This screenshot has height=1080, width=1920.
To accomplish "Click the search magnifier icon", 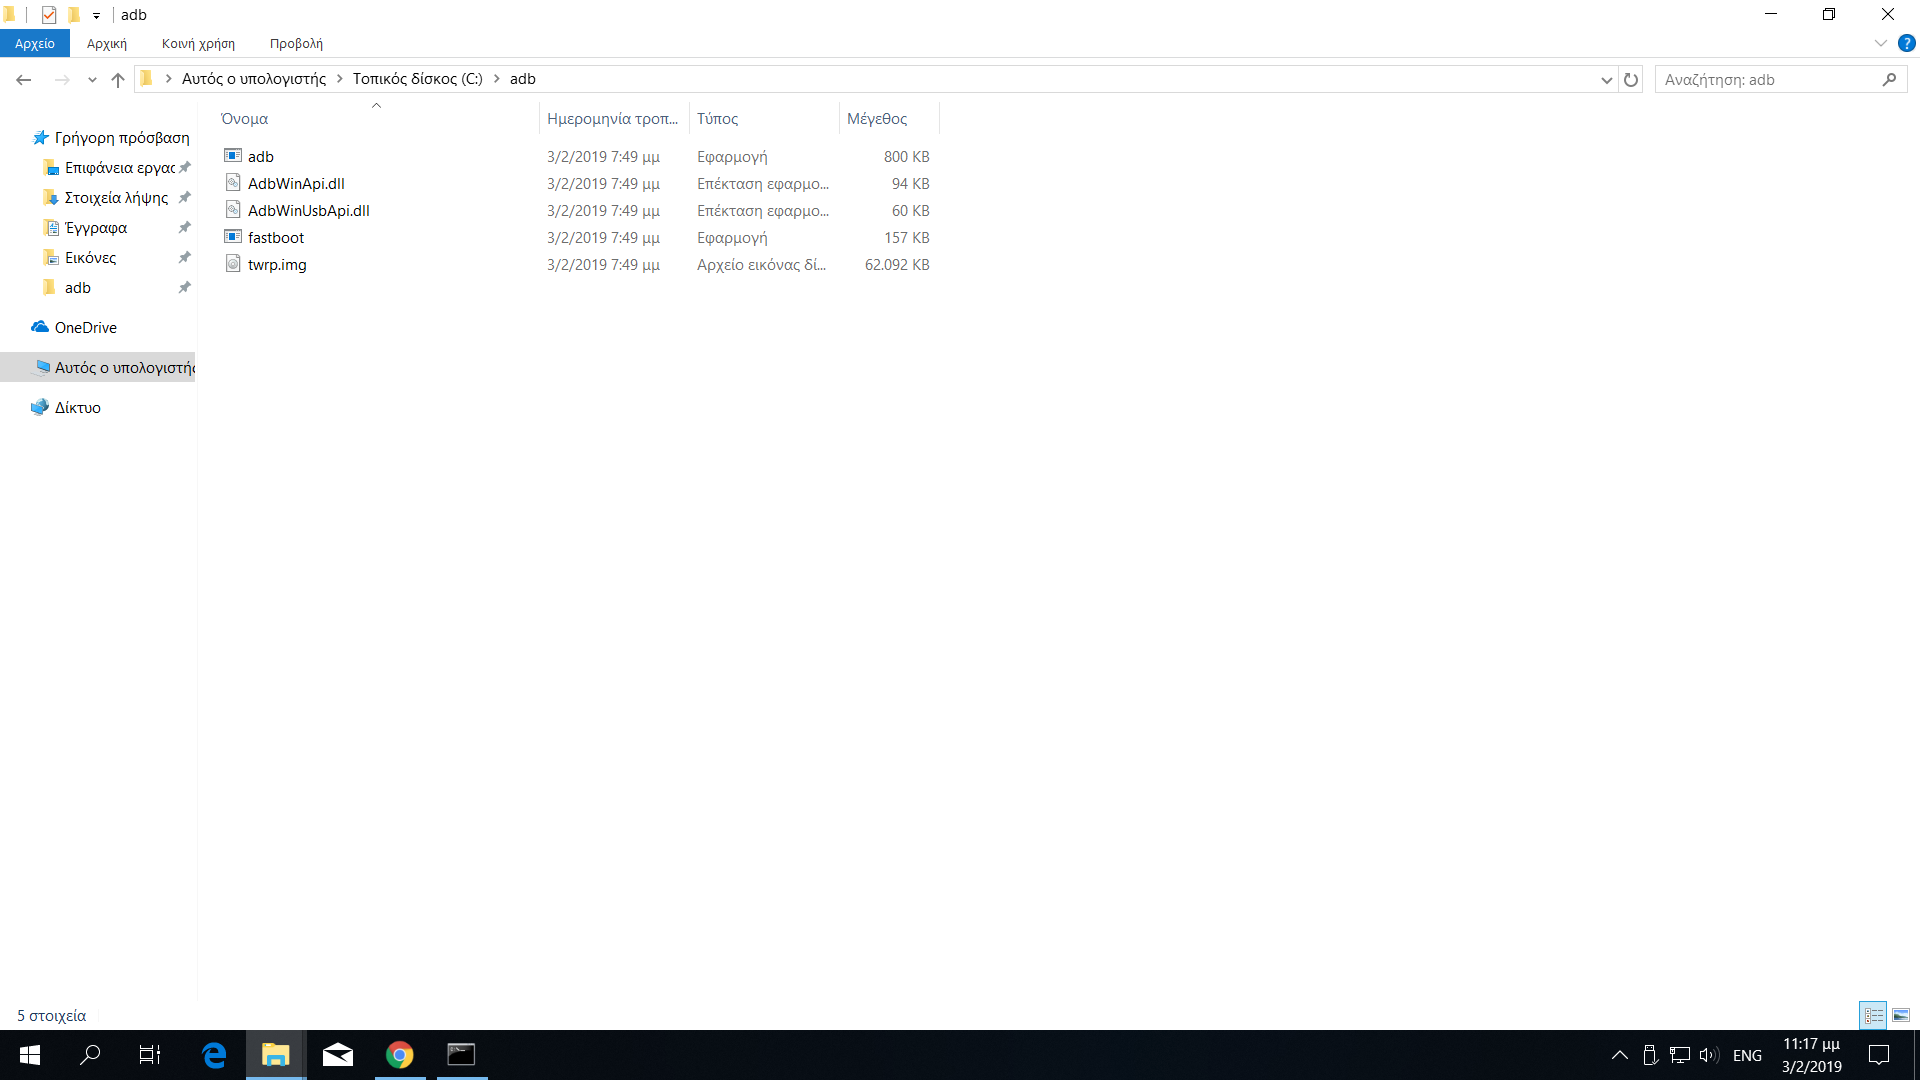I will [x=1889, y=79].
